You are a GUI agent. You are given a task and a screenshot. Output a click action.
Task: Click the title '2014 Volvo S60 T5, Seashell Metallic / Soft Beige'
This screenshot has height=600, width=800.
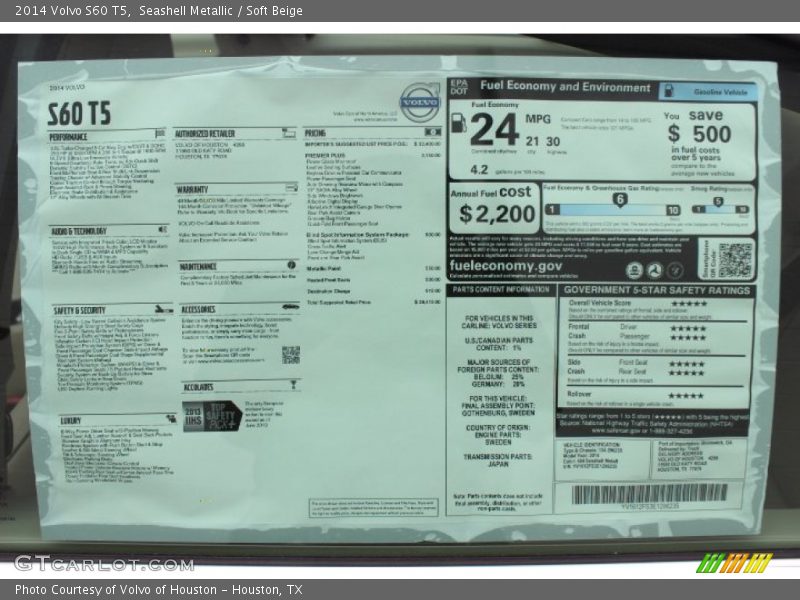coord(159,11)
